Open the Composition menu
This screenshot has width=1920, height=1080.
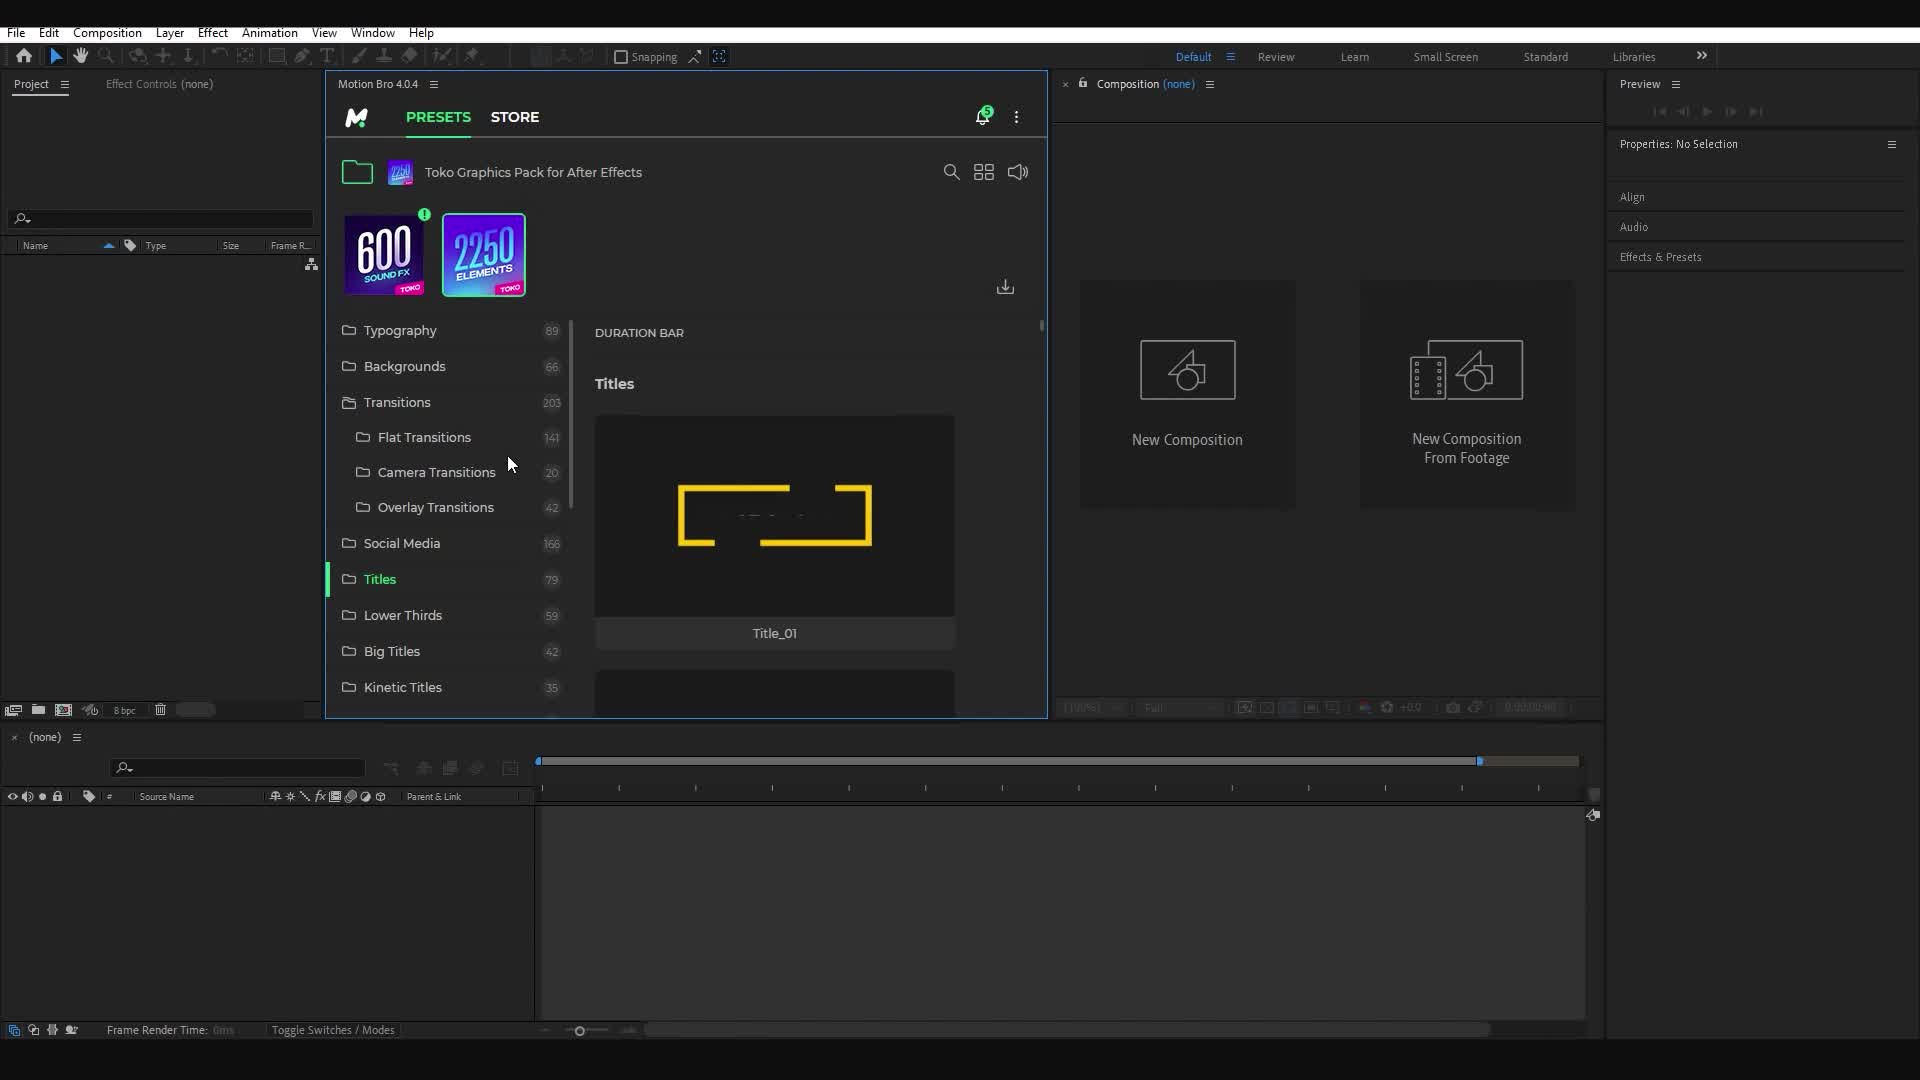pyautogui.click(x=107, y=32)
